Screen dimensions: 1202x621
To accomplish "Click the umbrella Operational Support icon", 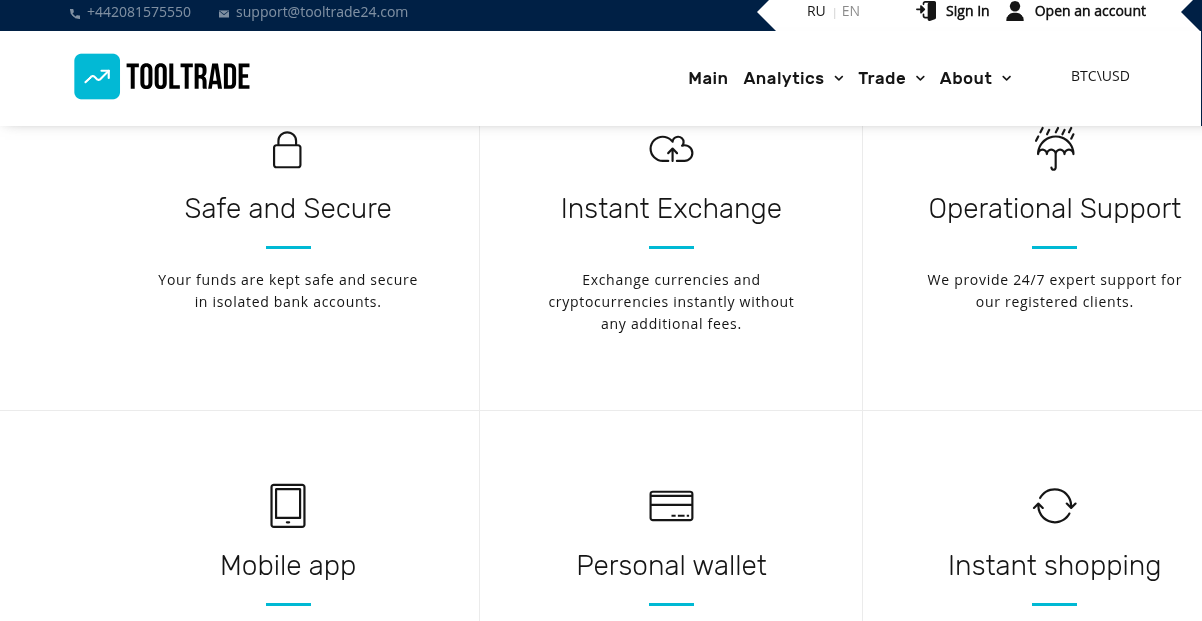I will (x=1054, y=149).
